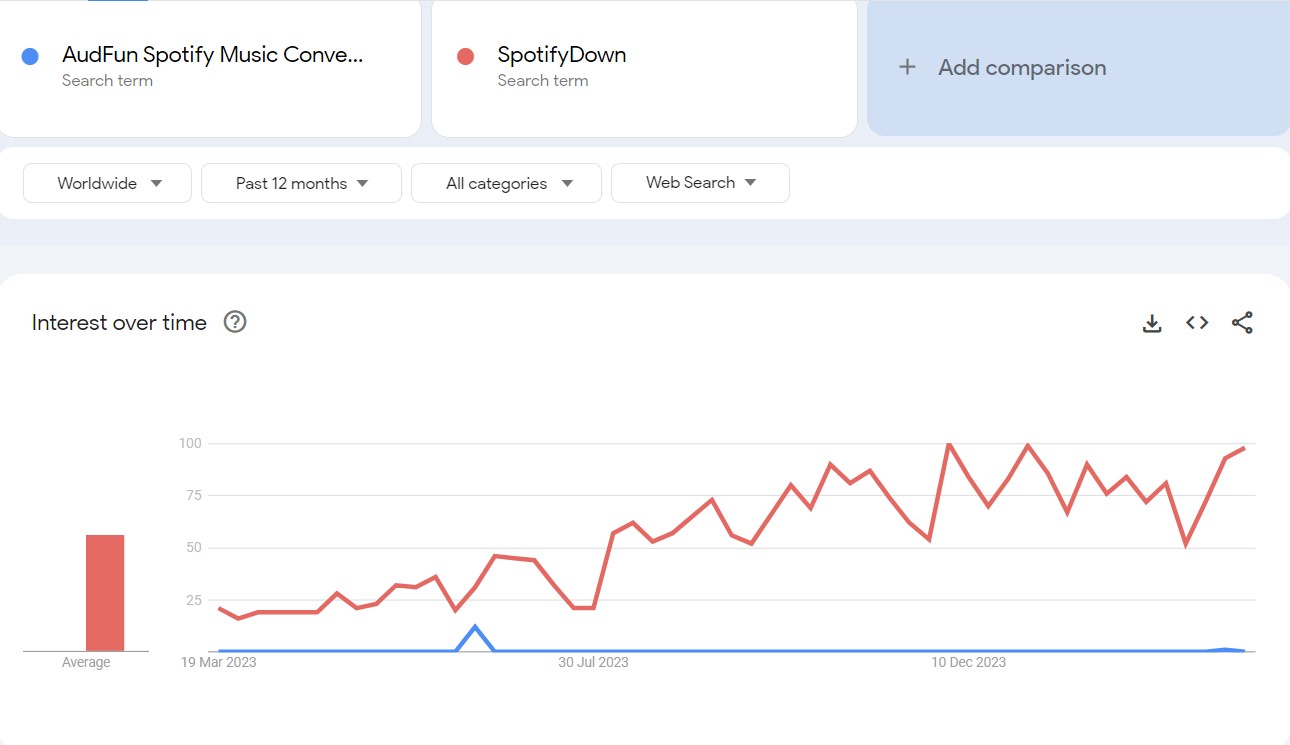This screenshot has width=1290, height=745.
Task: Click the Interest over time heading
Action: click(119, 322)
